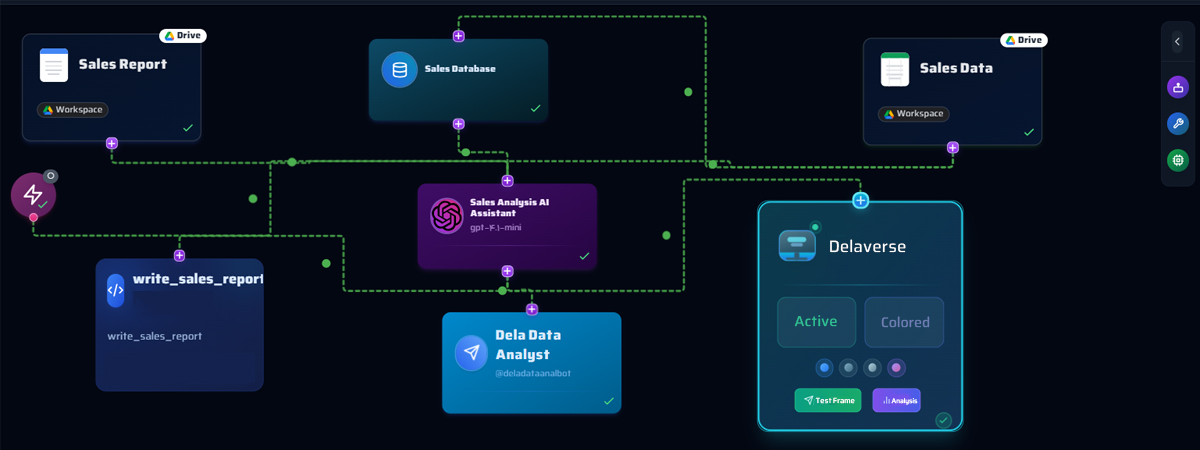Collapse the side panel with the chevron arrow
Viewport: 1200px width, 450px height.
click(x=1177, y=41)
